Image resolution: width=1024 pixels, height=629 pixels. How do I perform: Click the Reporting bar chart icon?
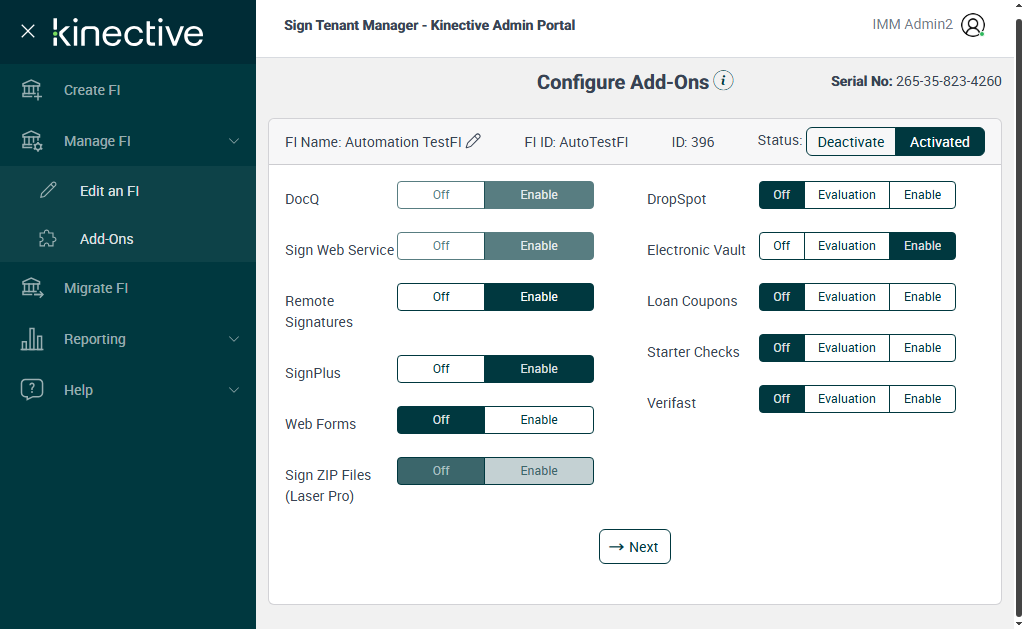(x=31, y=338)
